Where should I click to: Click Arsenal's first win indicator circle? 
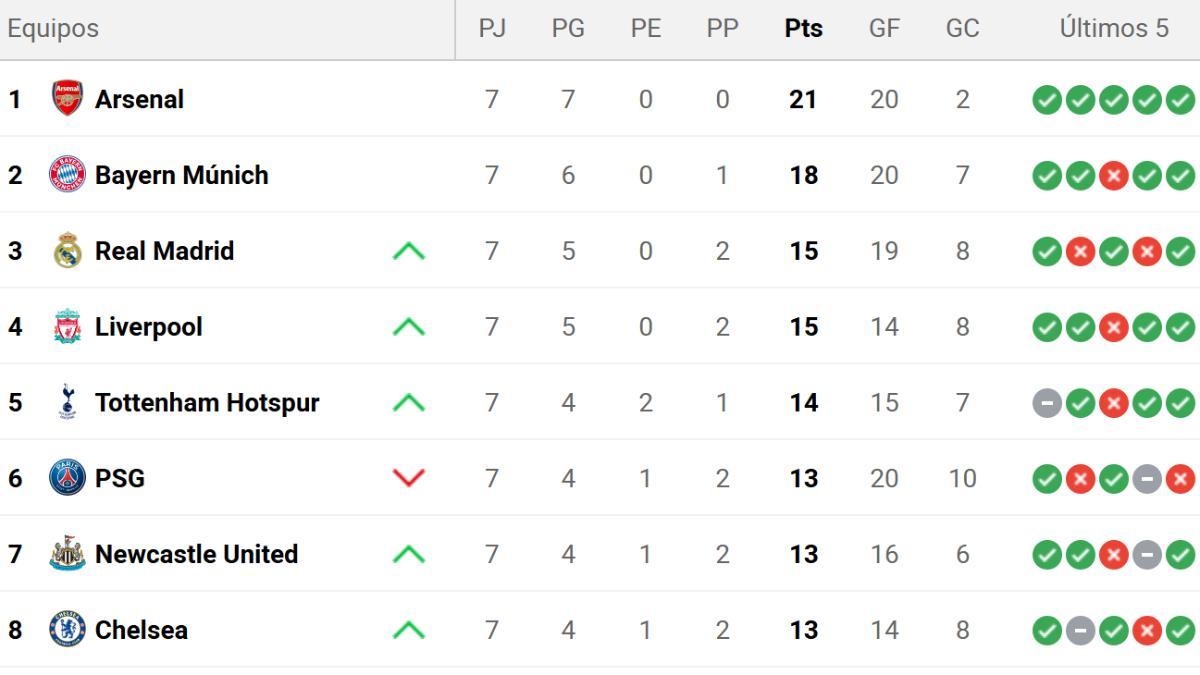coord(1046,99)
